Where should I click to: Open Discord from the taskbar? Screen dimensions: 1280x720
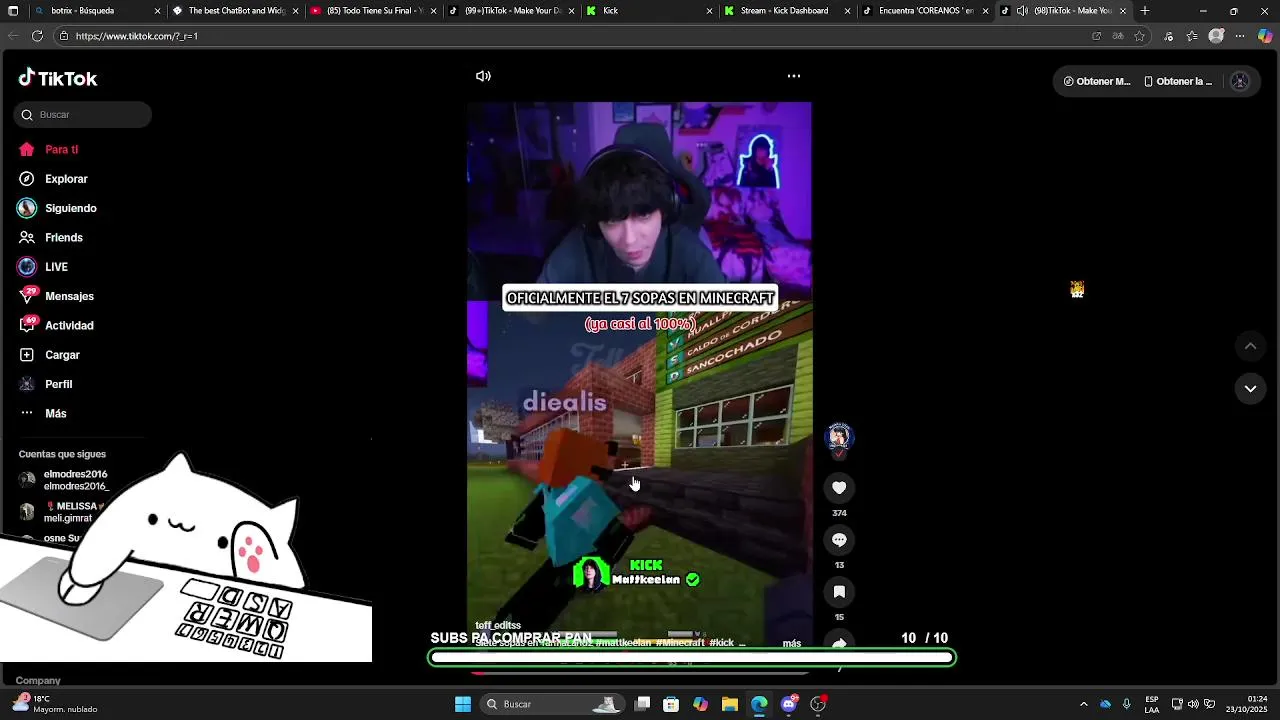pyautogui.click(x=789, y=705)
